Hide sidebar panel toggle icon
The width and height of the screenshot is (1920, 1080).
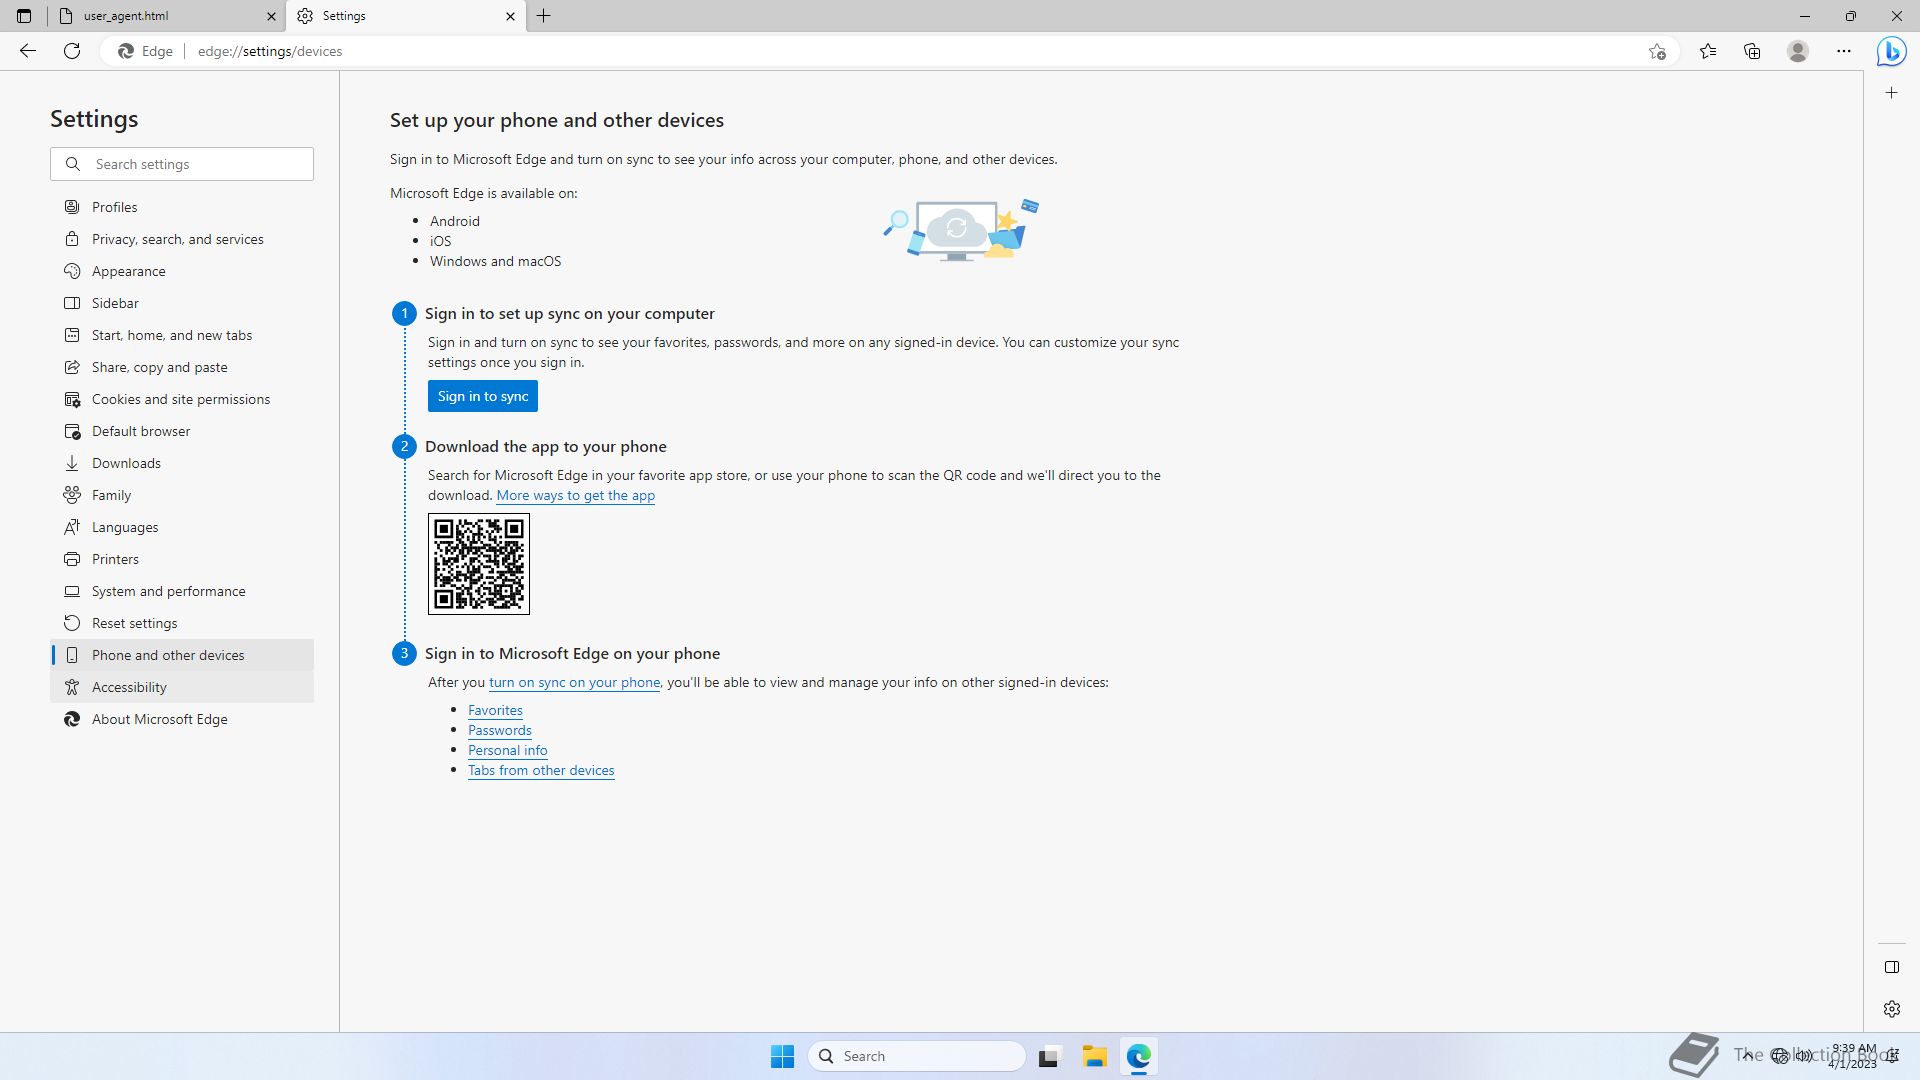coord(1891,967)
